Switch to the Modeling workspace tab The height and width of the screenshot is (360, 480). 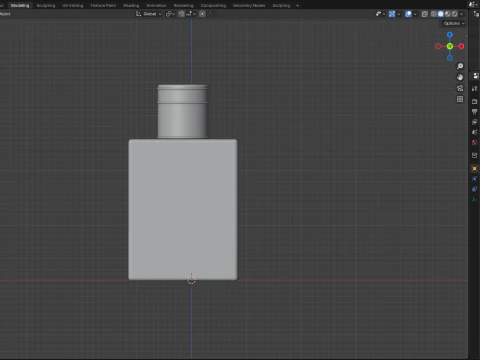[x=20, y=5]
